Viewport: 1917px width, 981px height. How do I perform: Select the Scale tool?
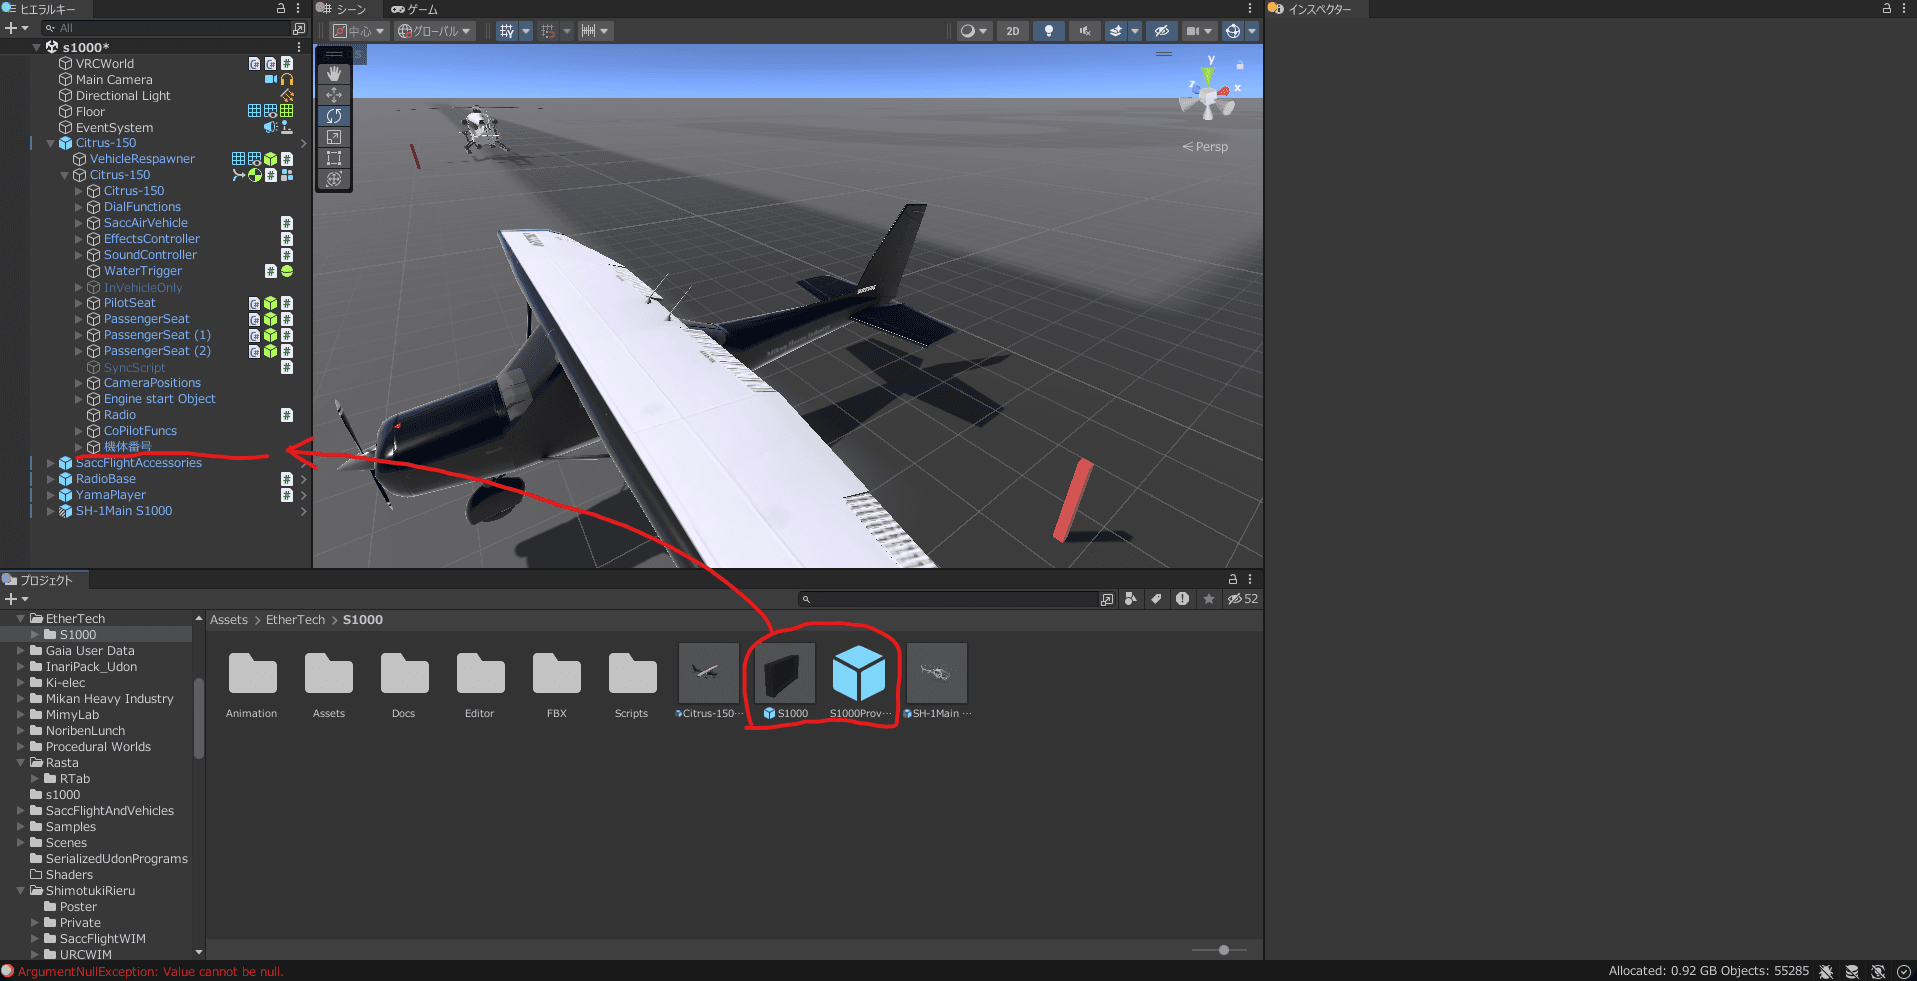[334, 137]
